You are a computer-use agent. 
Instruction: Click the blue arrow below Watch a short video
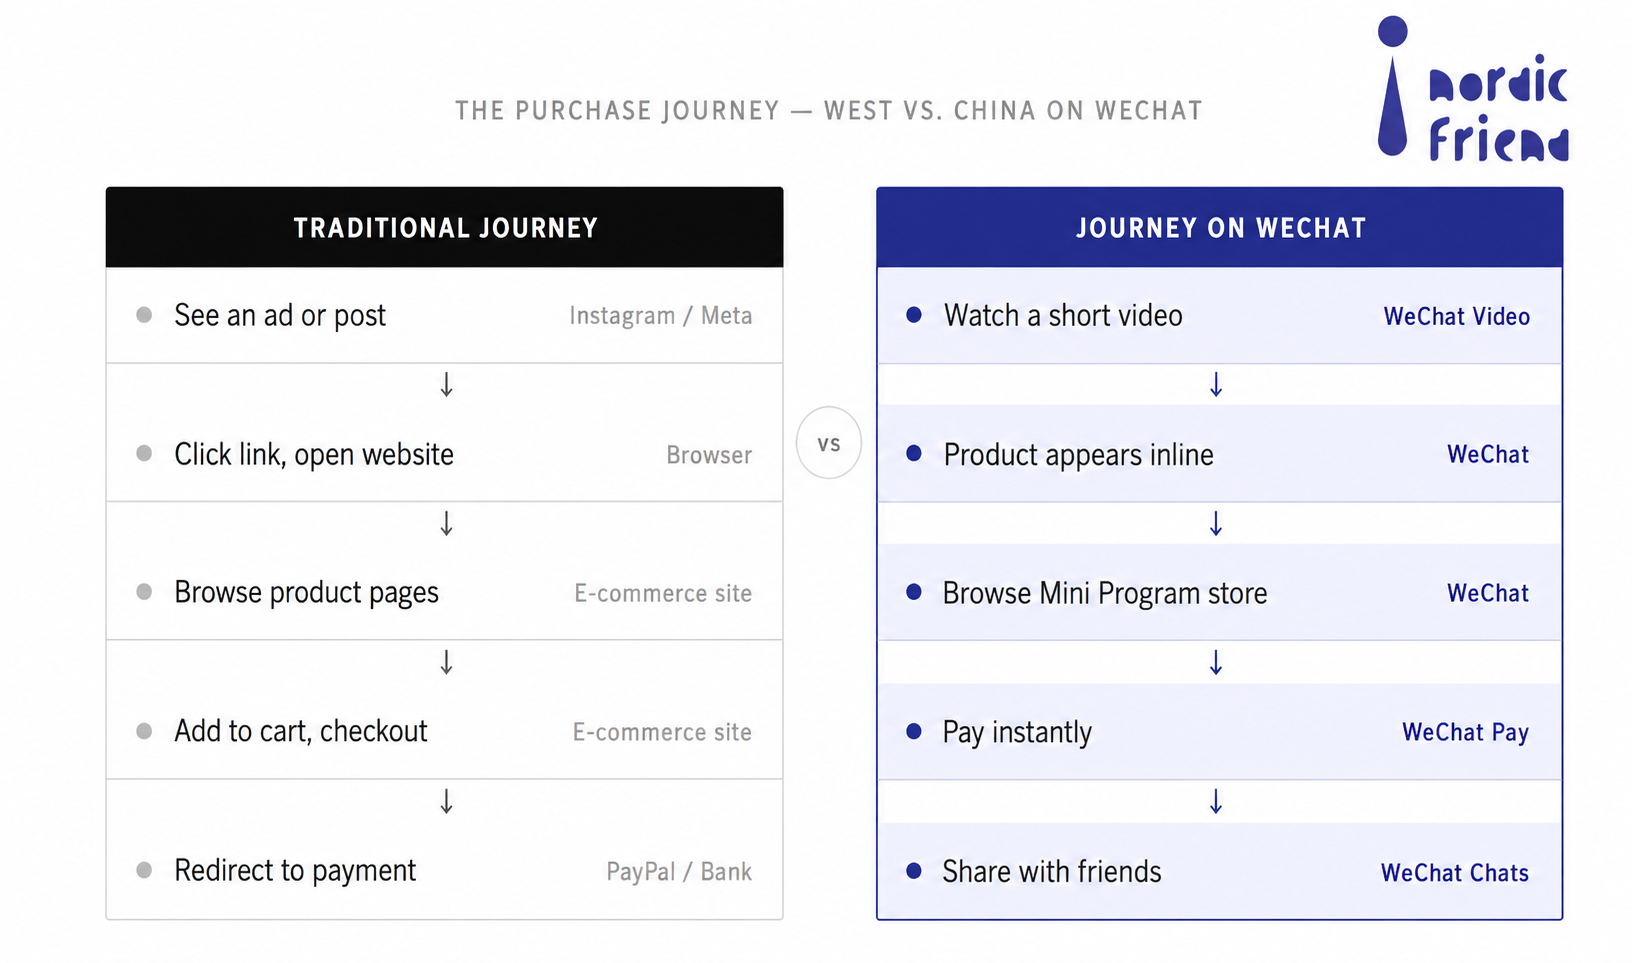pos(1216,385)
